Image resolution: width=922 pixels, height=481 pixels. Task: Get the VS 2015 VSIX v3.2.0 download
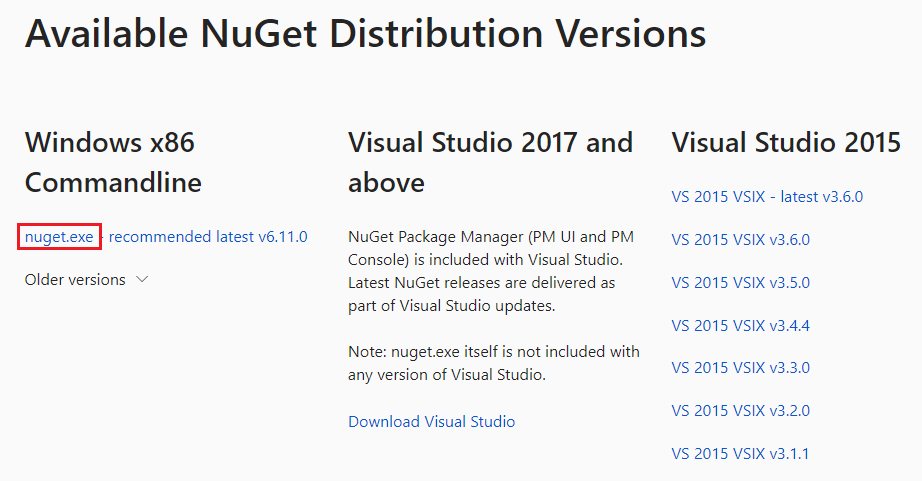pyautogui.click(x=740, y=410)
